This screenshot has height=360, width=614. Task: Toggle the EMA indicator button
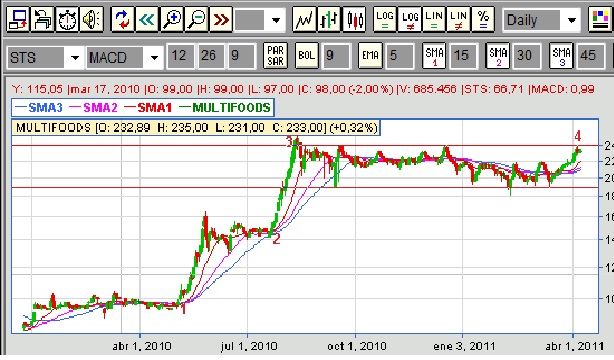click(370, 55)
